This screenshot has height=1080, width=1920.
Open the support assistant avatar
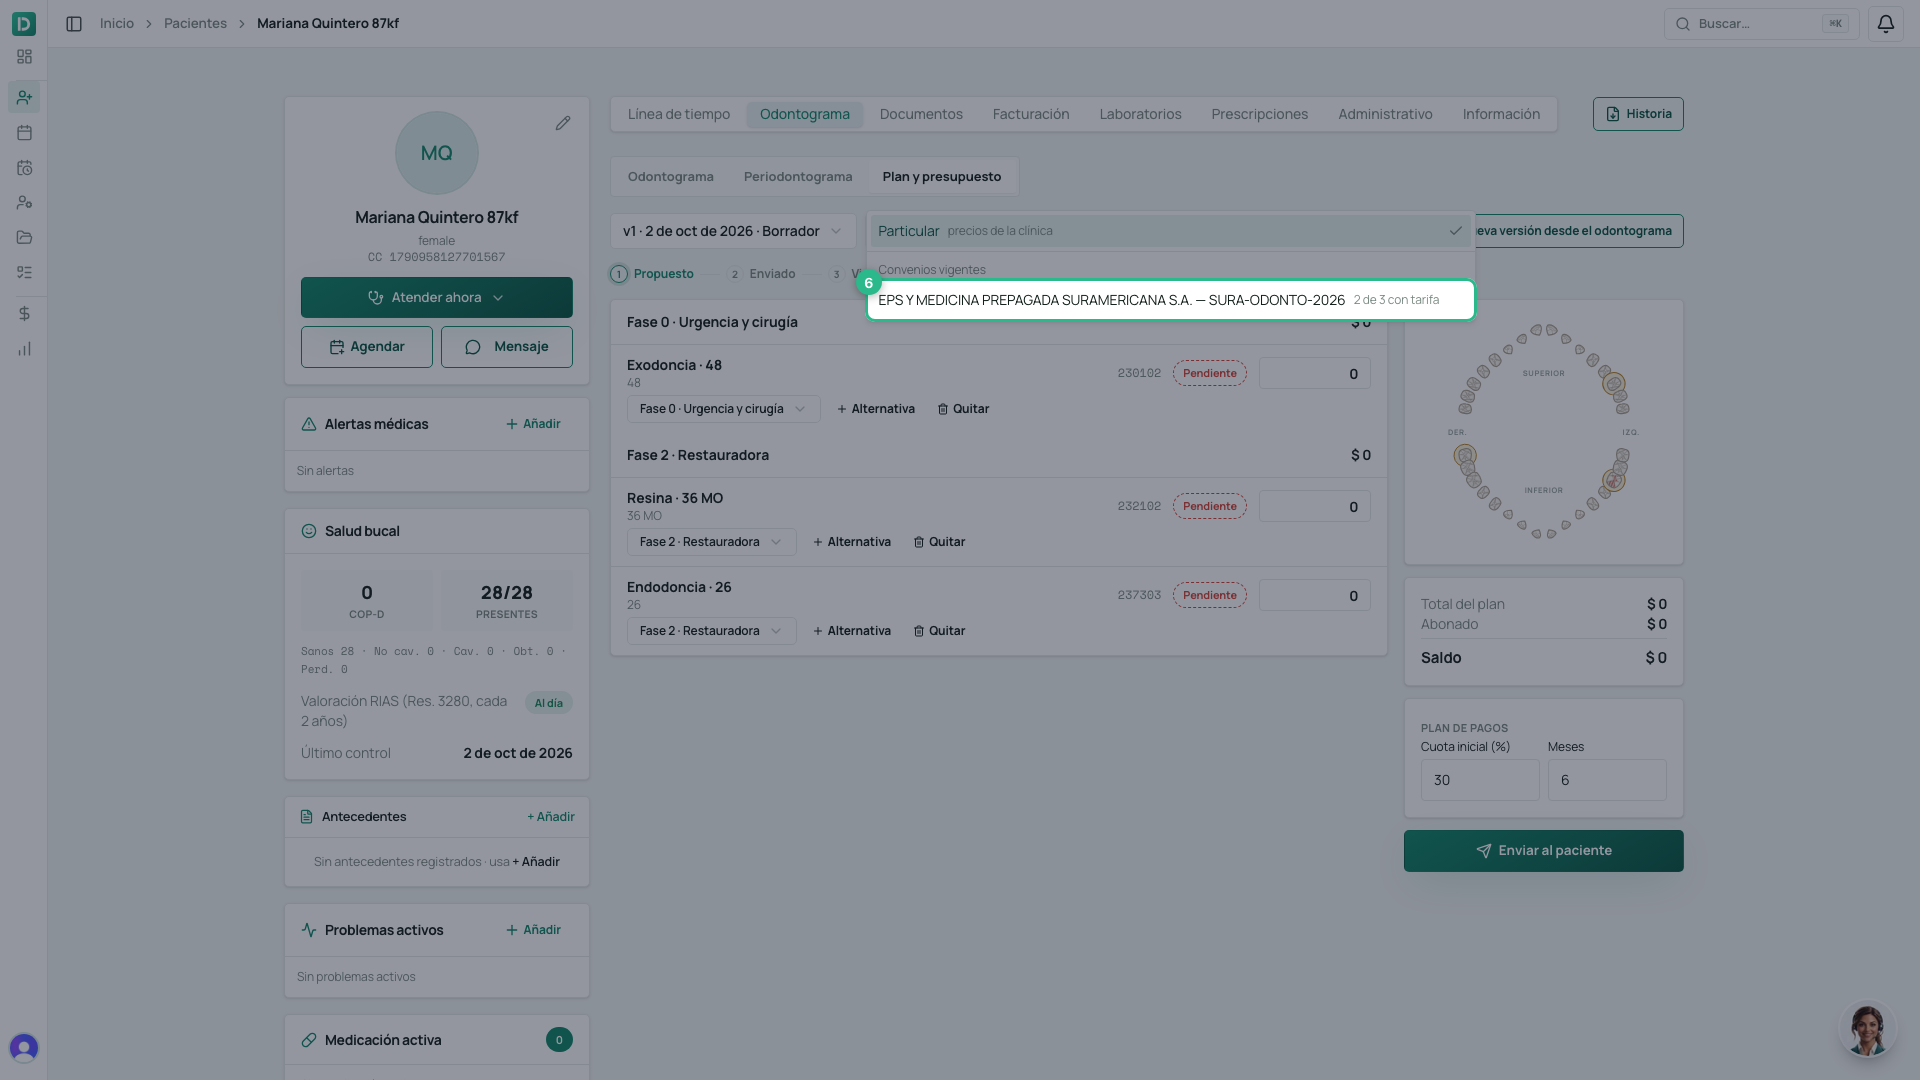(x=1867, y=1030)
